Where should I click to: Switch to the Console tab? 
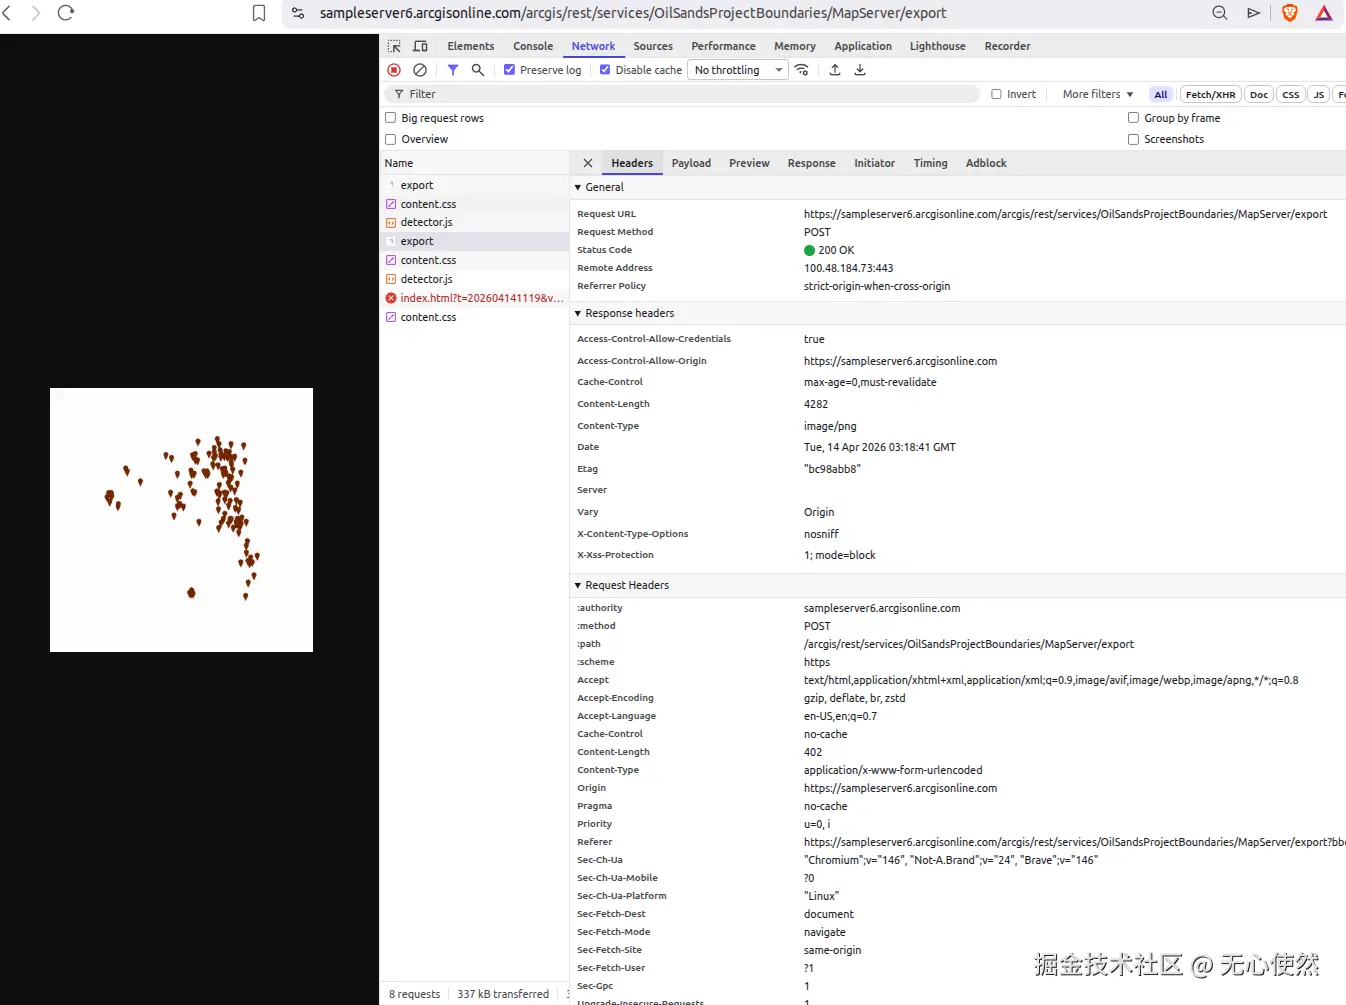(533, 46)
